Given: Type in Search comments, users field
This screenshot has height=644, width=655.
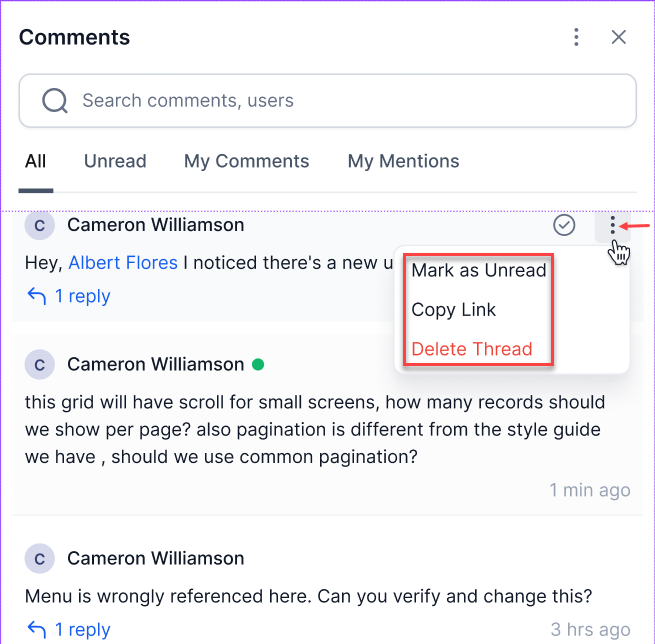Looking at the screenshot, I should pos(340,100).
